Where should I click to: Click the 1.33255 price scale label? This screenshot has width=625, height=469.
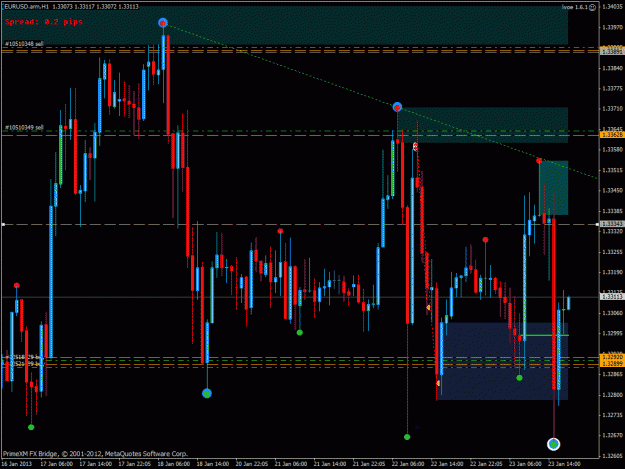pyautogui.click(x=612, y=252)
